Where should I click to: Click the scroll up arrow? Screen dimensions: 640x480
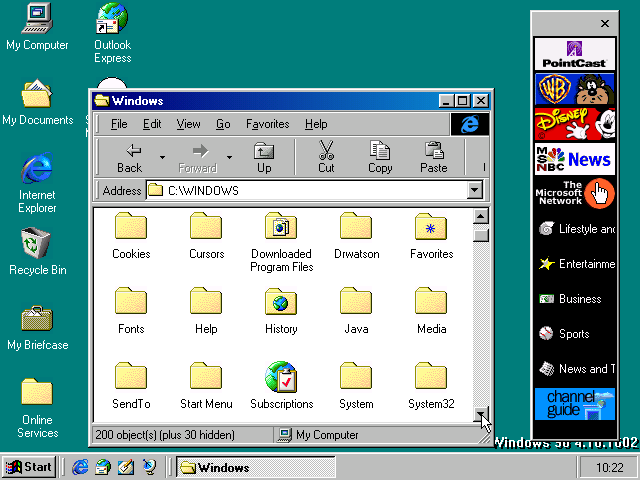(x=481, y=216)
